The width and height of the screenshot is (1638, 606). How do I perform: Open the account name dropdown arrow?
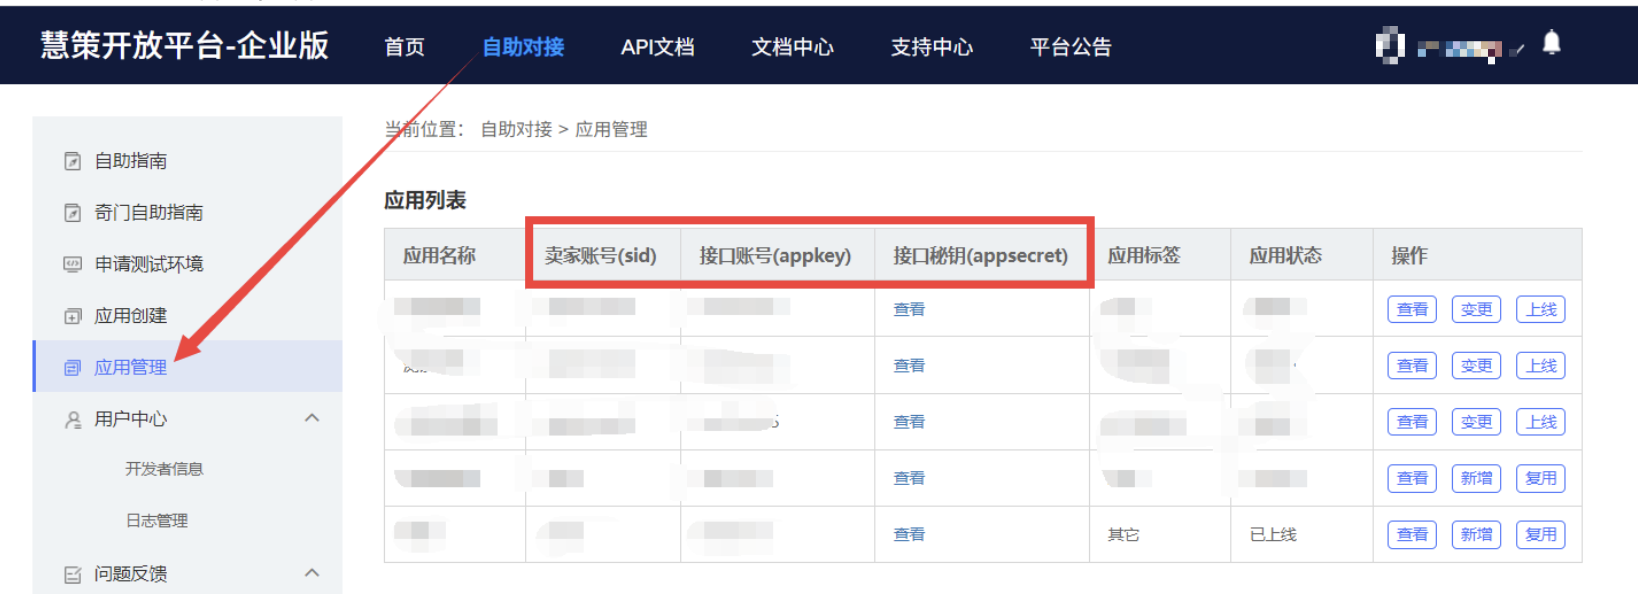click(1517, 48)
